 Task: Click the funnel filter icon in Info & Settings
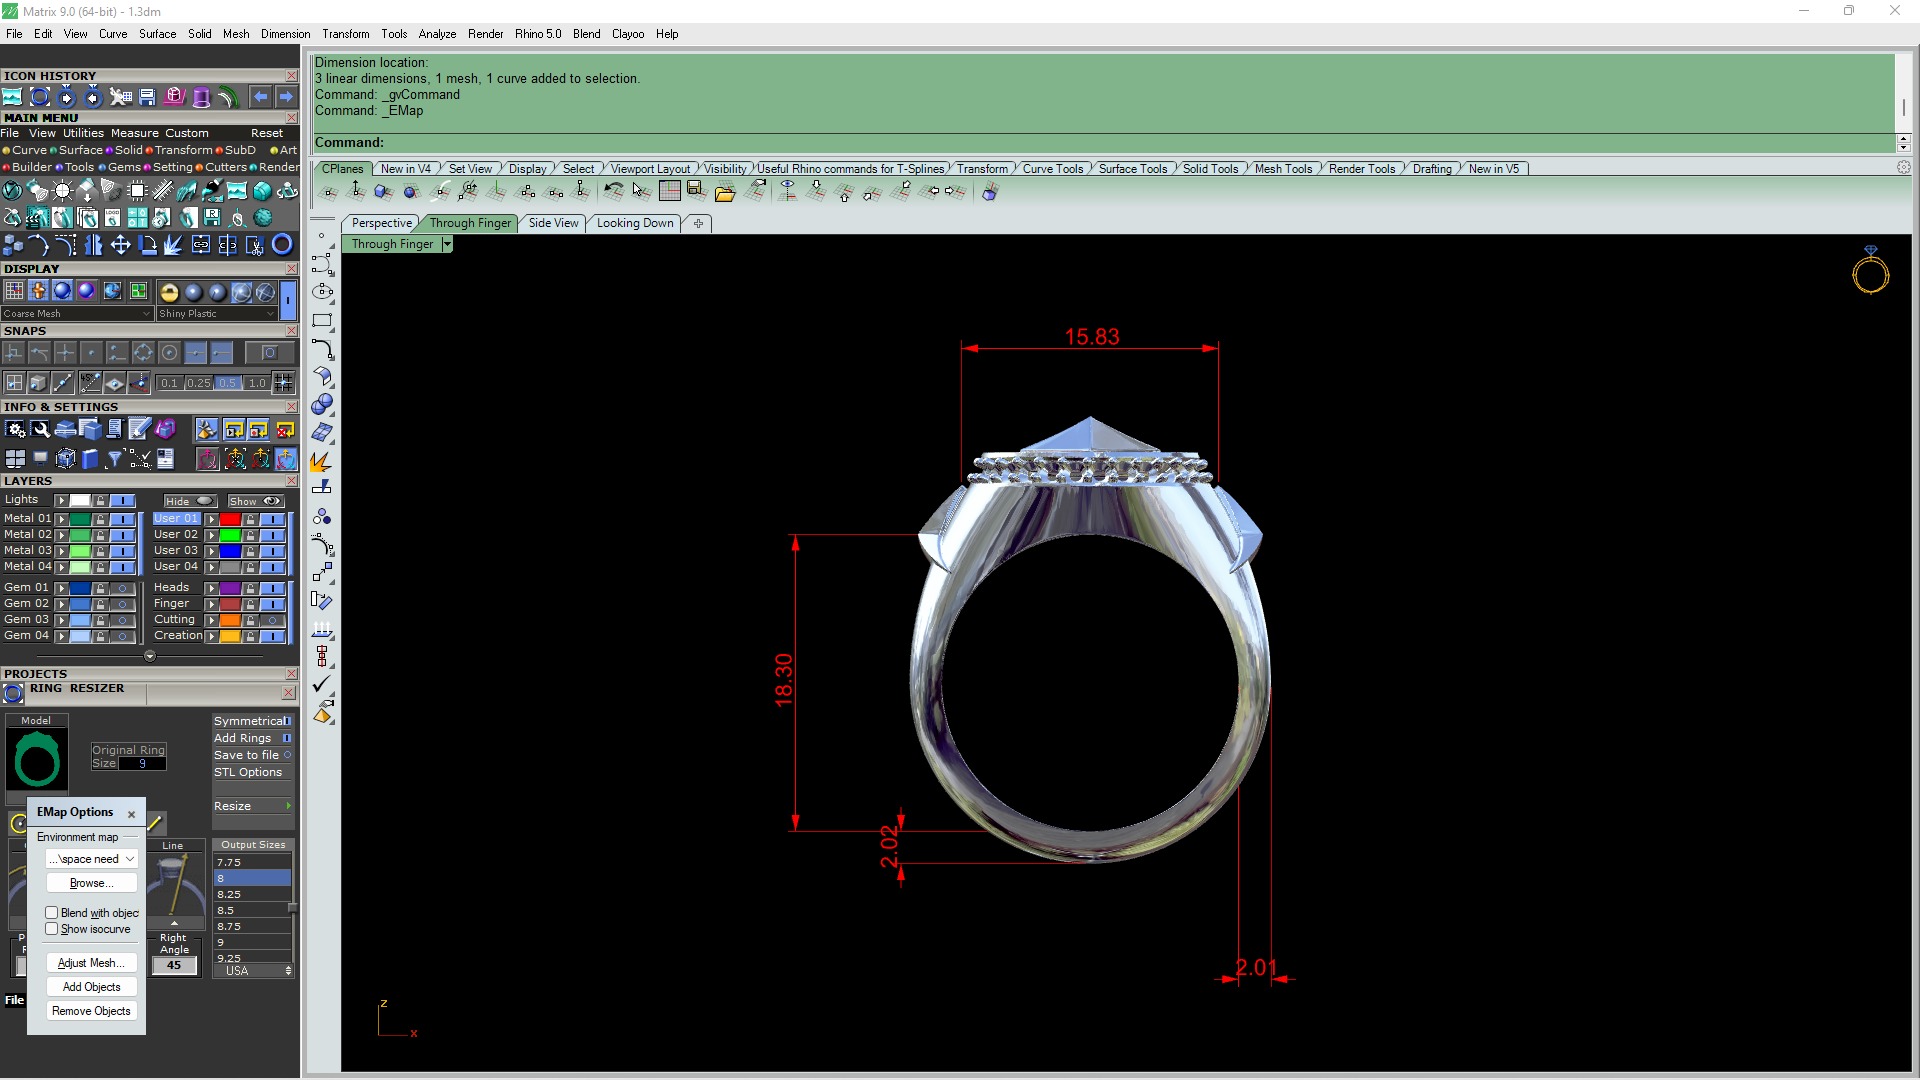point(115,459)
